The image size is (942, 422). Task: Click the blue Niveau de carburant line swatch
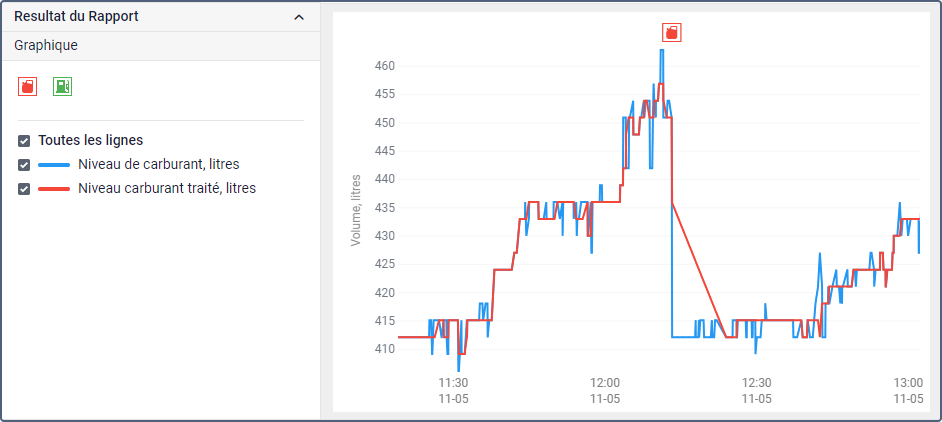tap(54, 165)
